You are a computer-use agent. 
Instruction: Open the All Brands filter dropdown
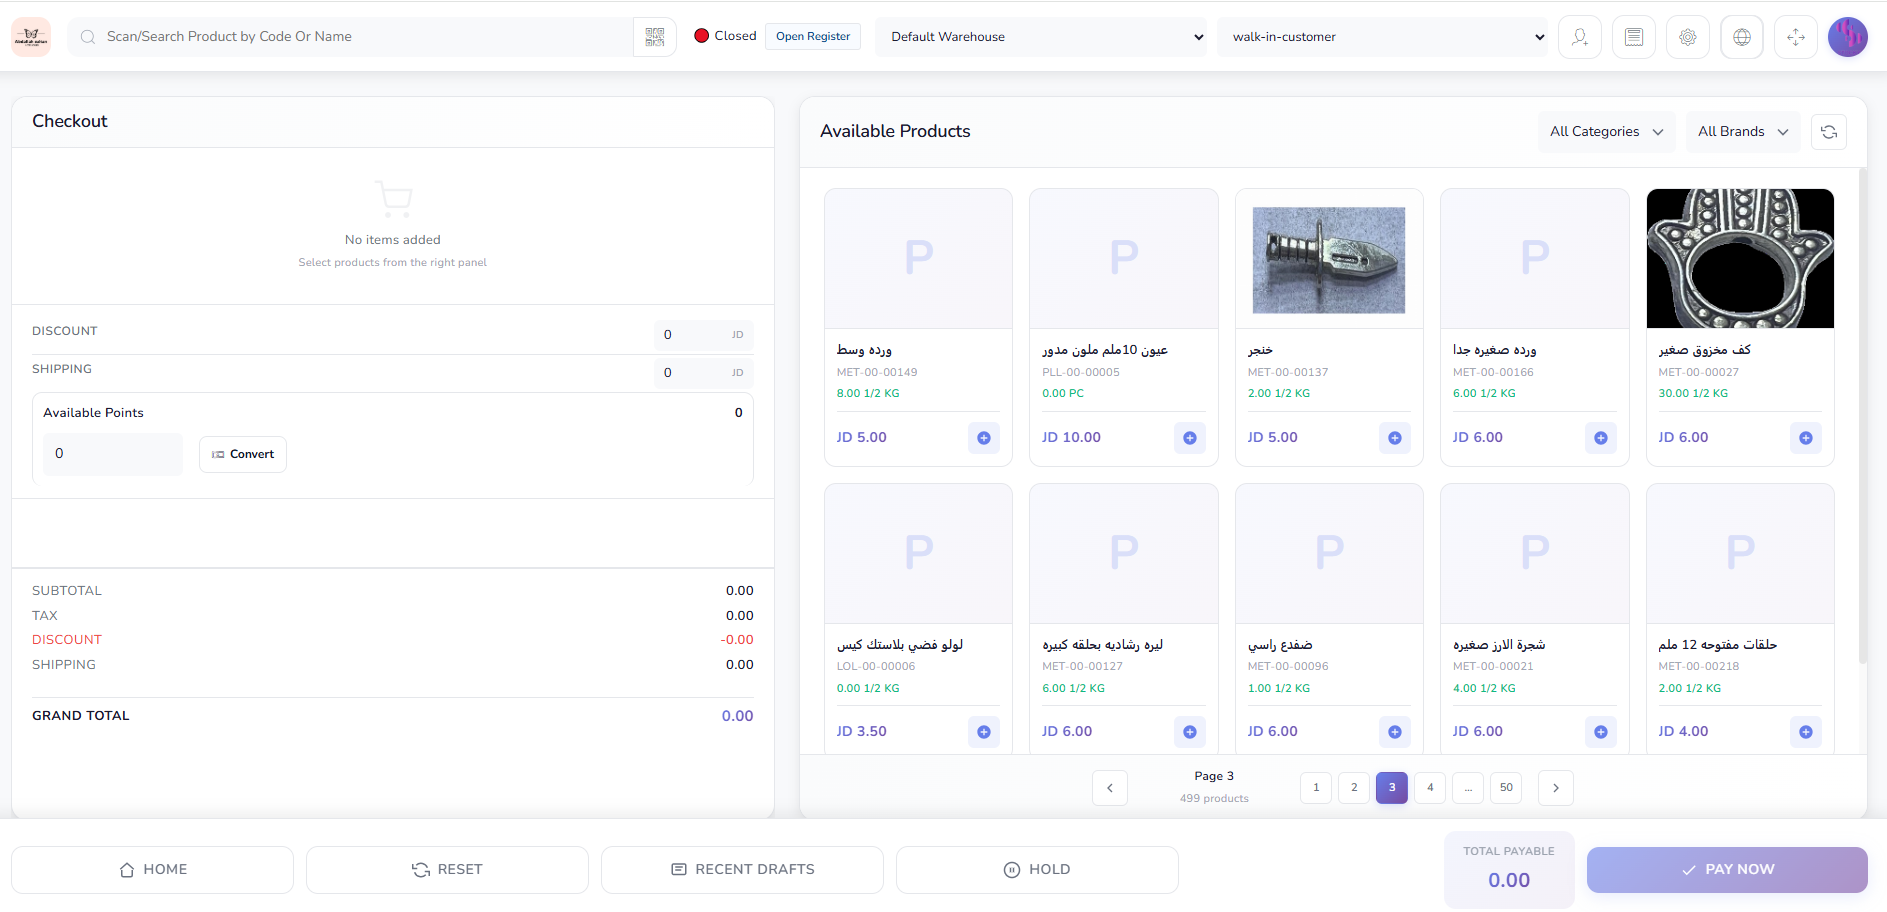pyautogui.click(x=1742, y=132)
